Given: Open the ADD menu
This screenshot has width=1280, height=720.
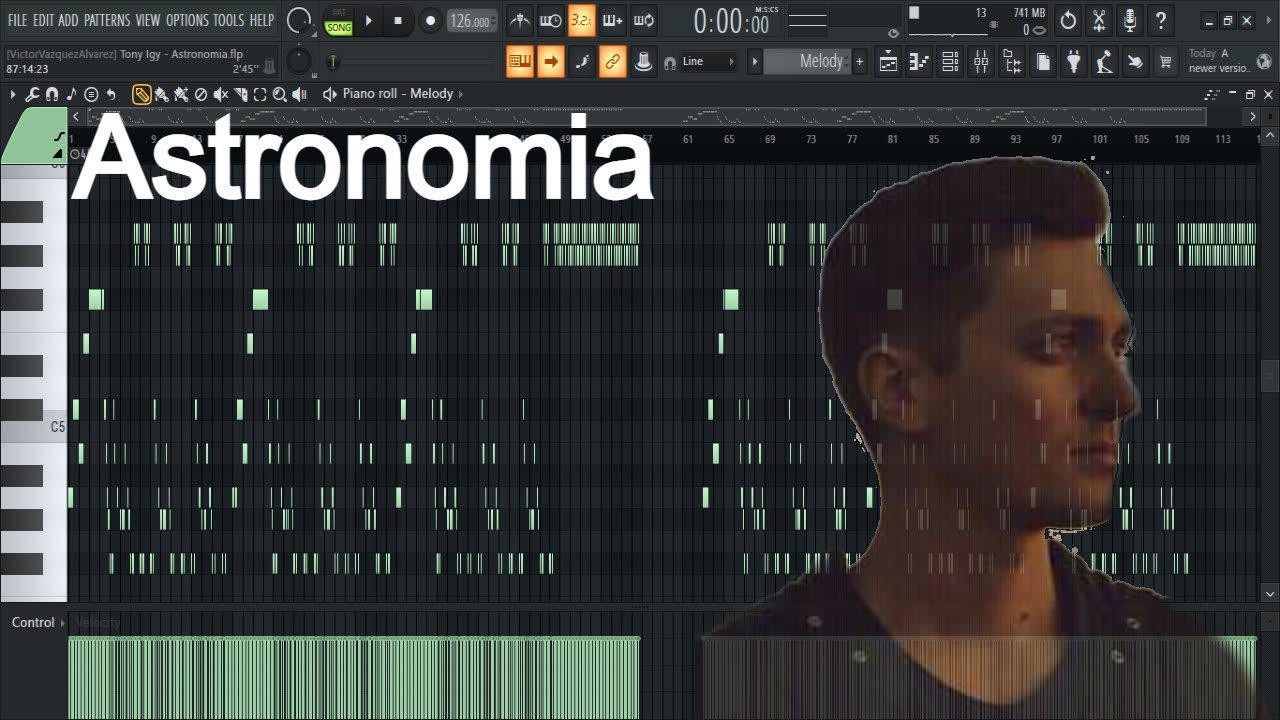Looking at the screenshot, I should click(68, 20).
